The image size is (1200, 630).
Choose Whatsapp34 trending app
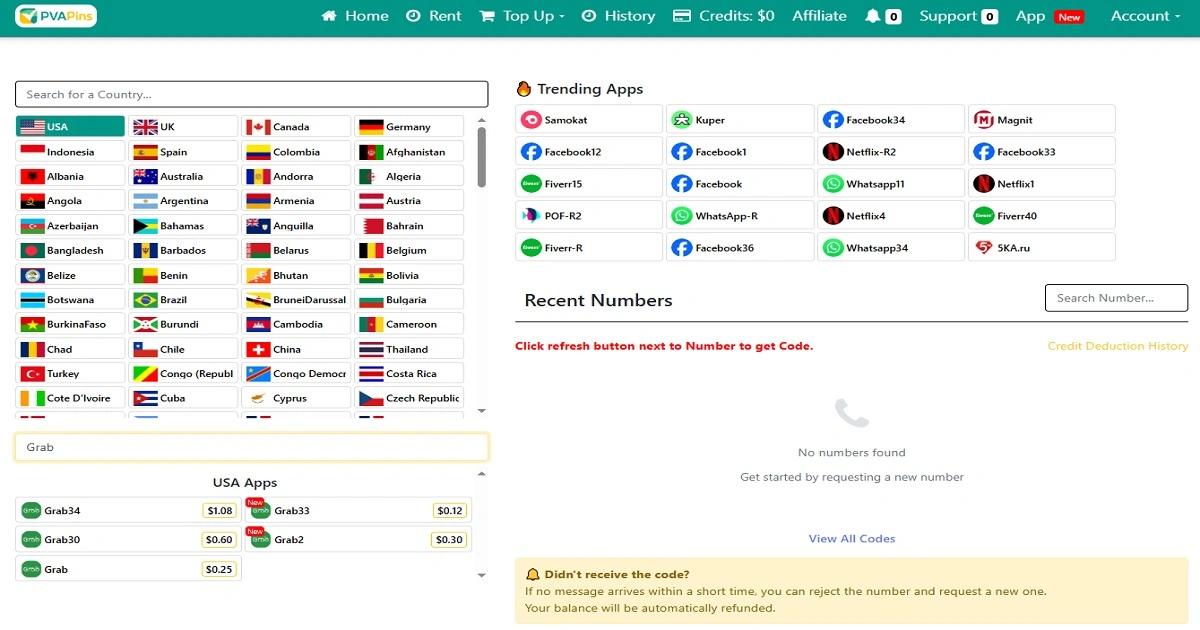click(x=891, y=247)
